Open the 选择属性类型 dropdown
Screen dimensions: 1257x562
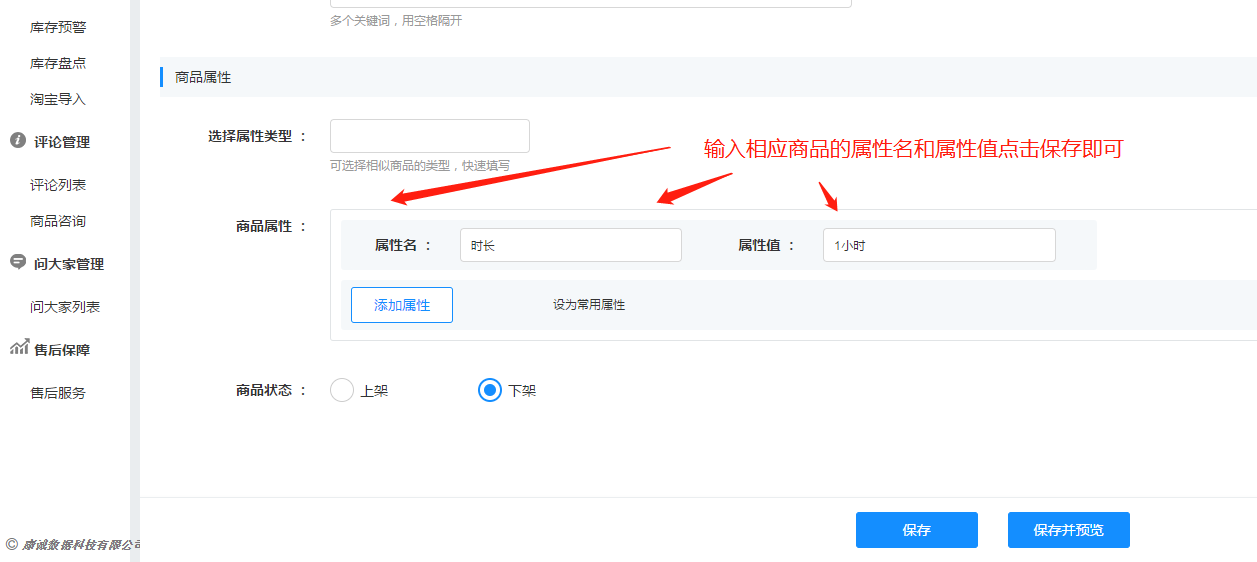coord(429,136)
